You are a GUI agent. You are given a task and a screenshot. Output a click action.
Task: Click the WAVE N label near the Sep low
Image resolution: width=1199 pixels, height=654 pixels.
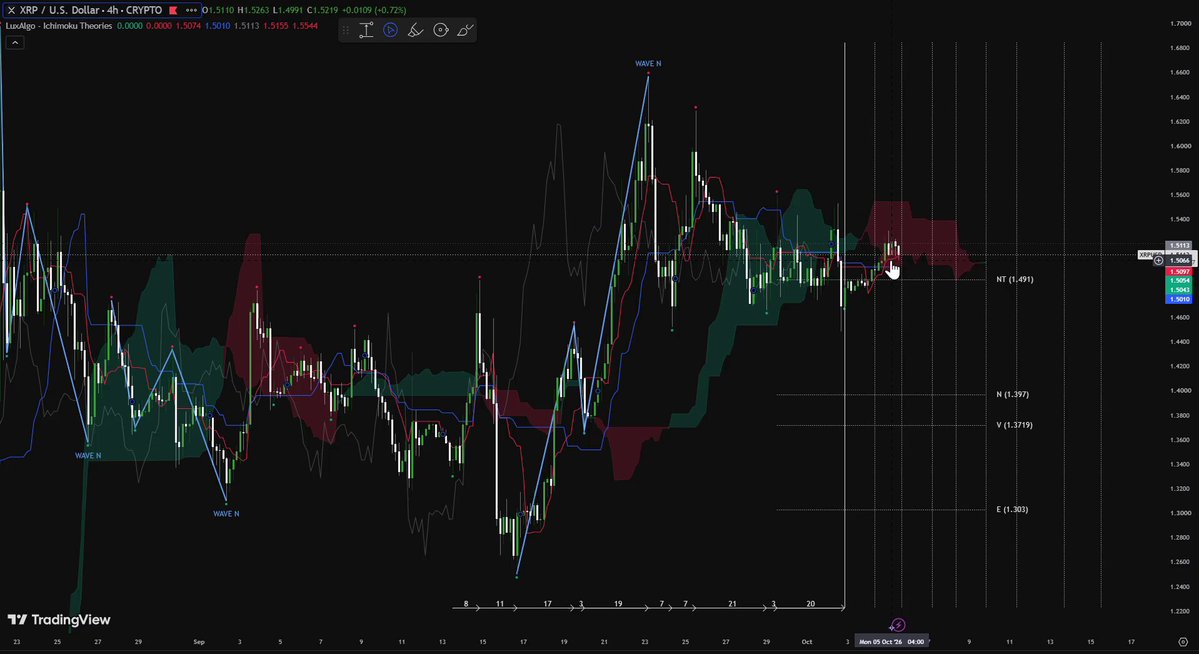pos(226,514)
